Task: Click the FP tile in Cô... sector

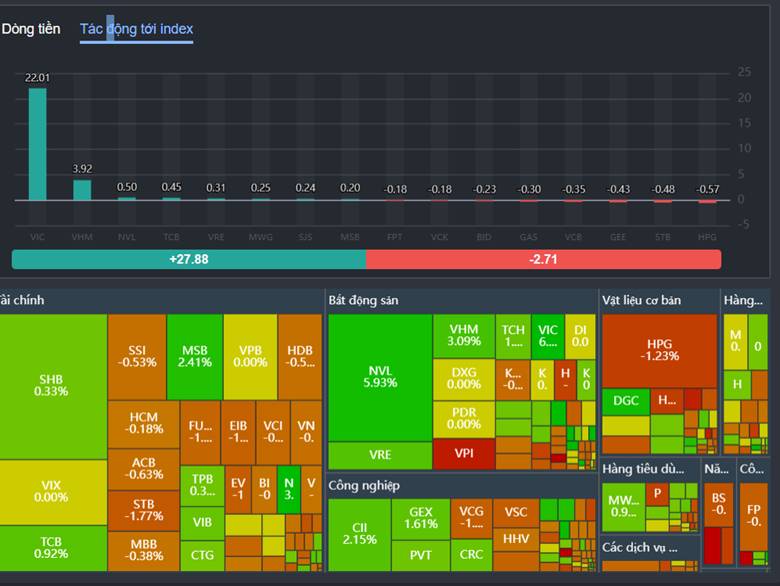Action: pyautogui.click(x=753, y=516)
